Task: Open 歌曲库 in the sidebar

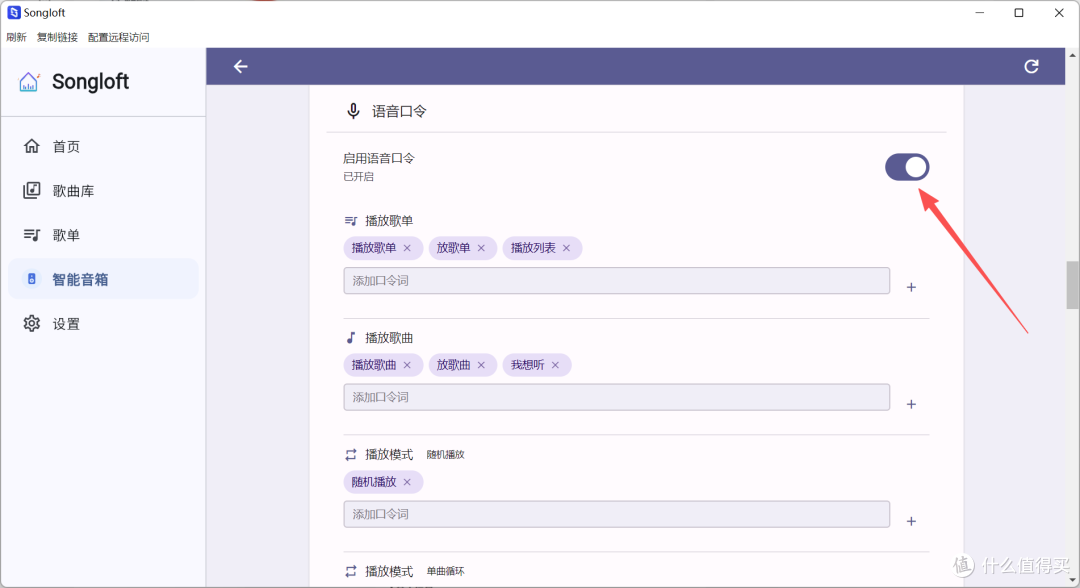Action: pos(103,191)
